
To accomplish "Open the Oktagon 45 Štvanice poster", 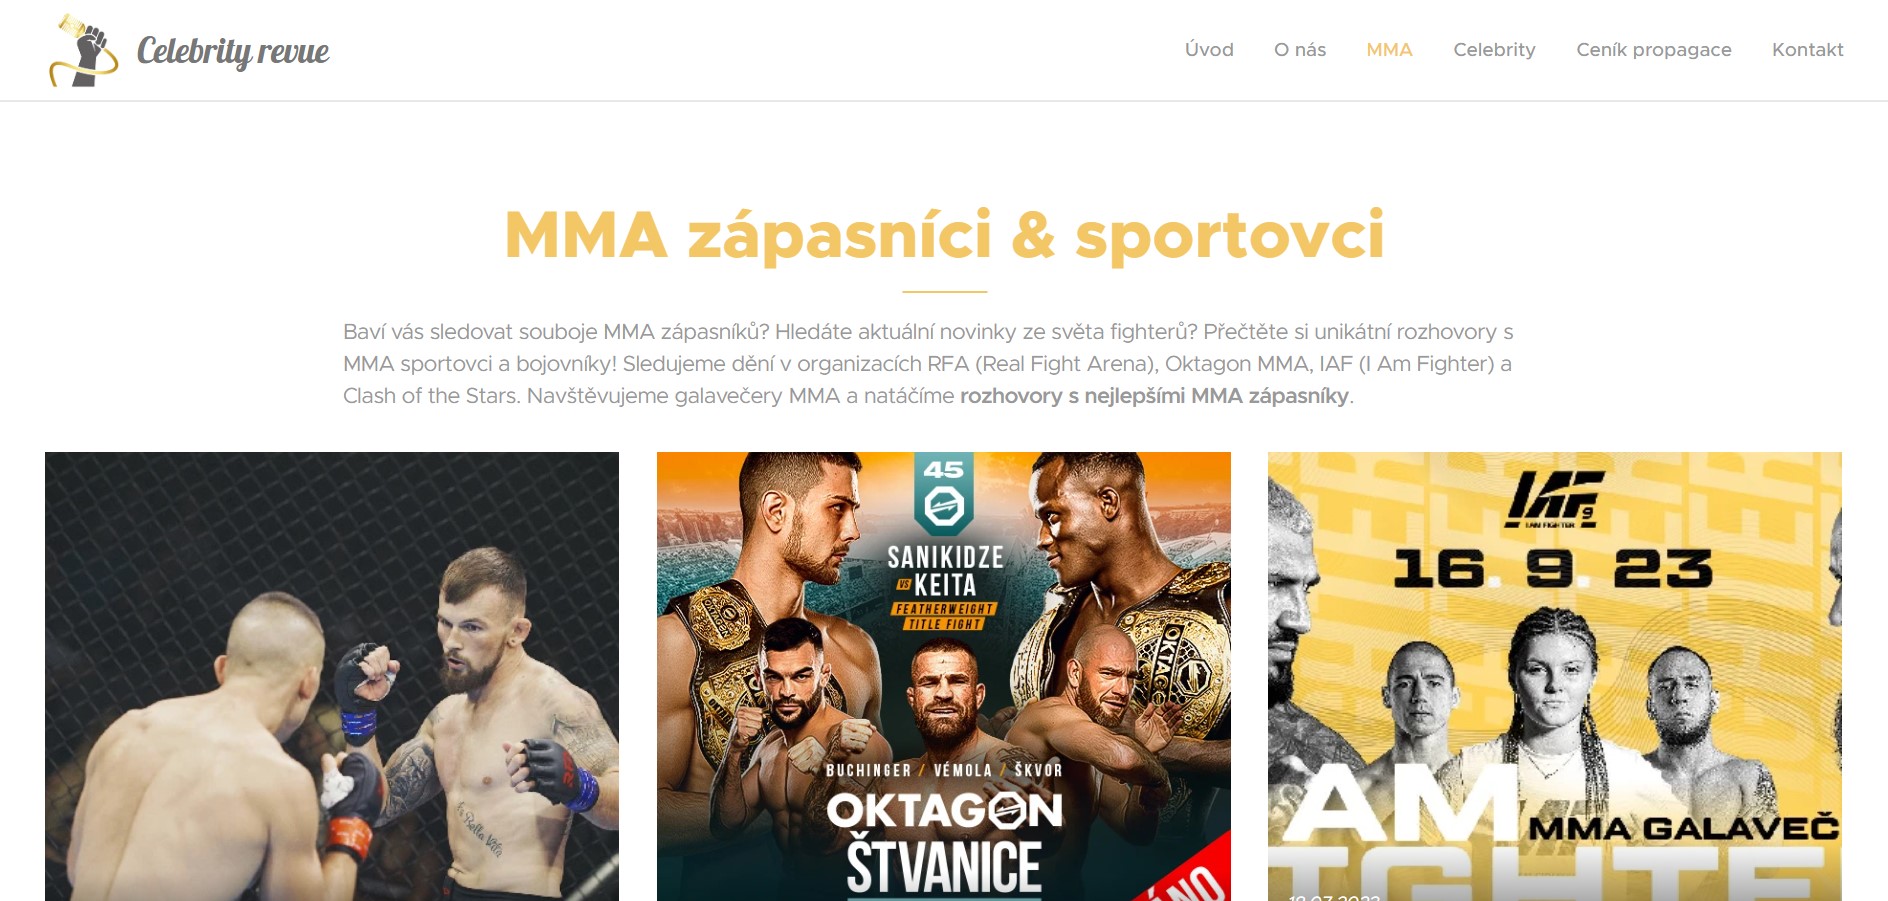I will coord(944,676).
